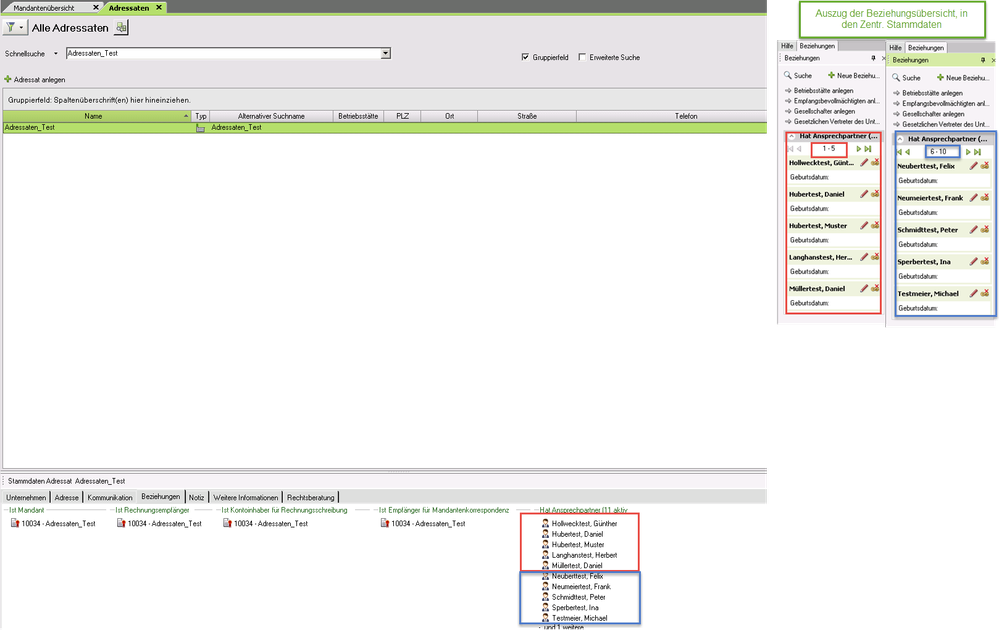Screen dimensions: 999x630
Task: Open the Kommunikation tab
Action: click(x=110, y=497)
